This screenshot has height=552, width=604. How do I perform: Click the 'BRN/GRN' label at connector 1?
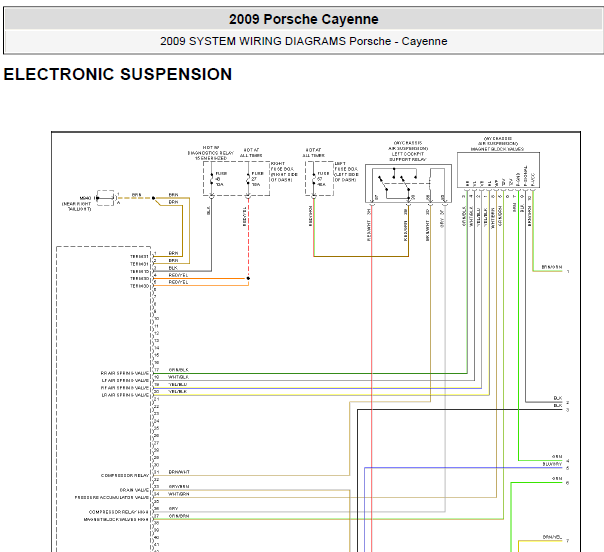(x=552, y=267)
